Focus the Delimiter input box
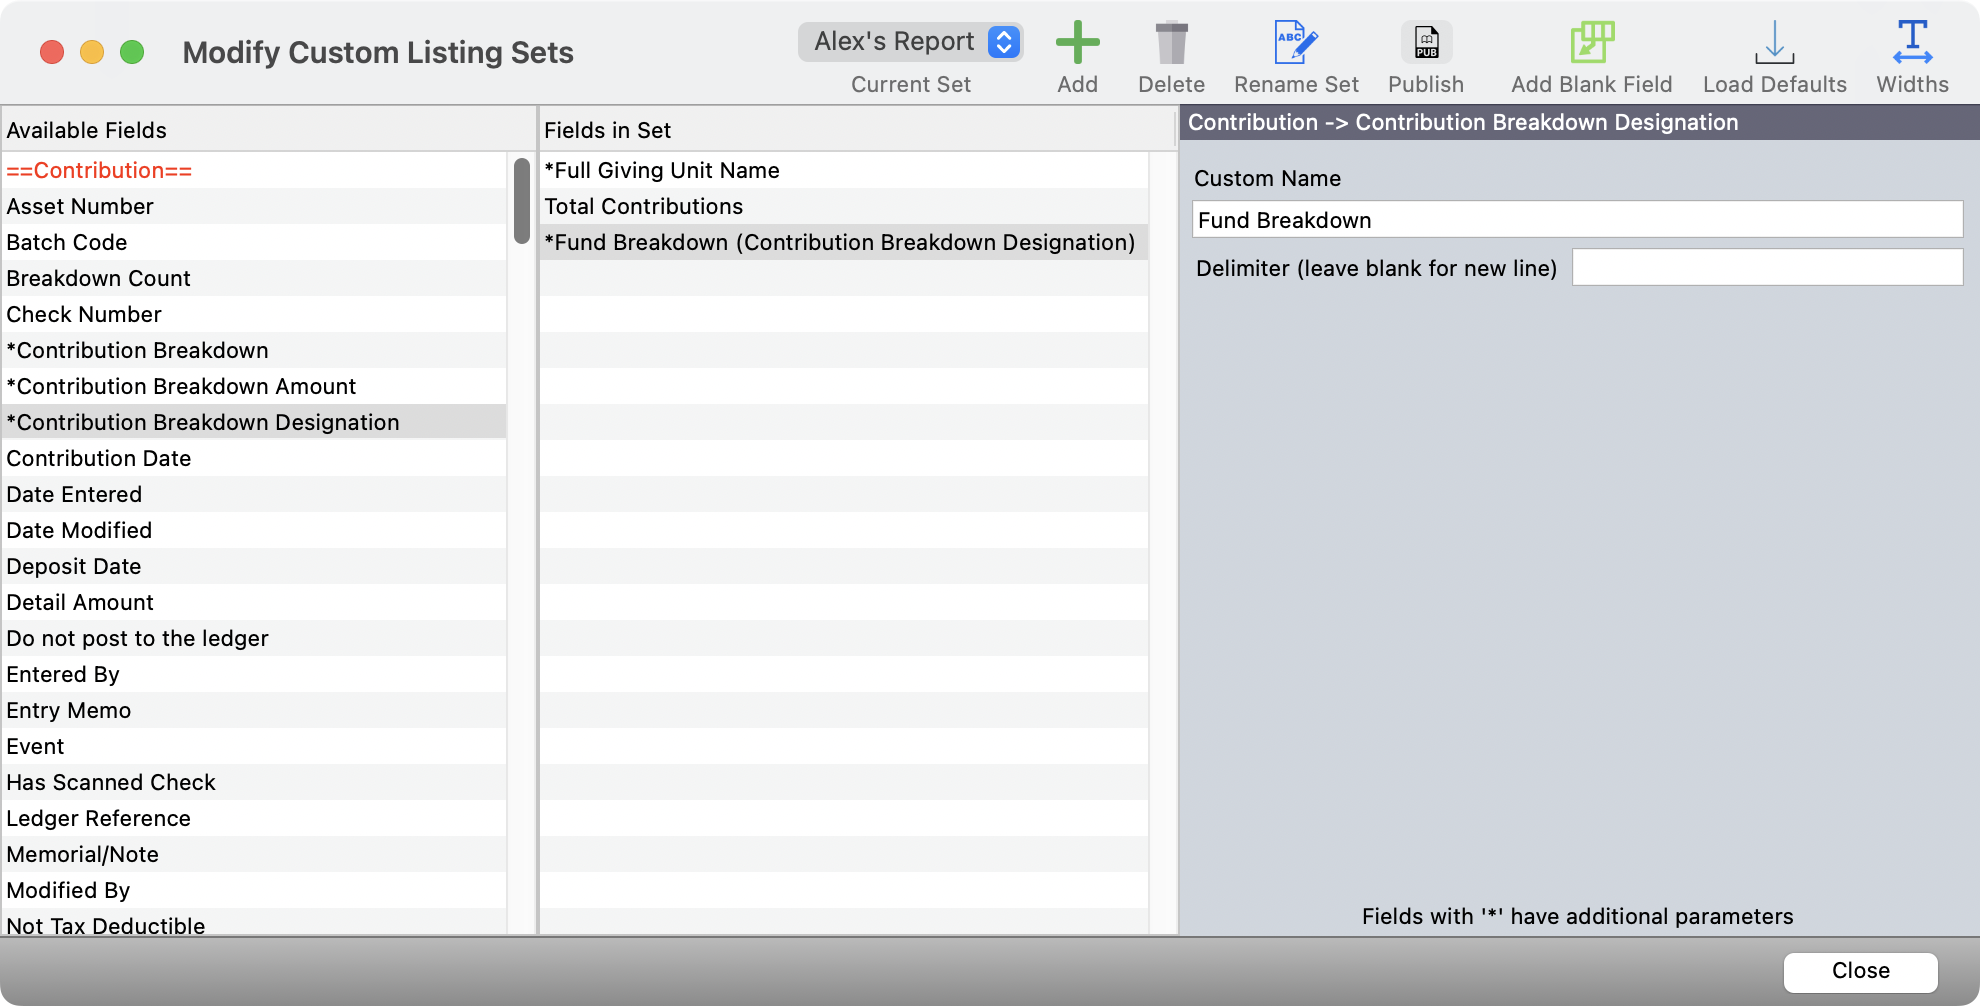 click(1767, 268)
